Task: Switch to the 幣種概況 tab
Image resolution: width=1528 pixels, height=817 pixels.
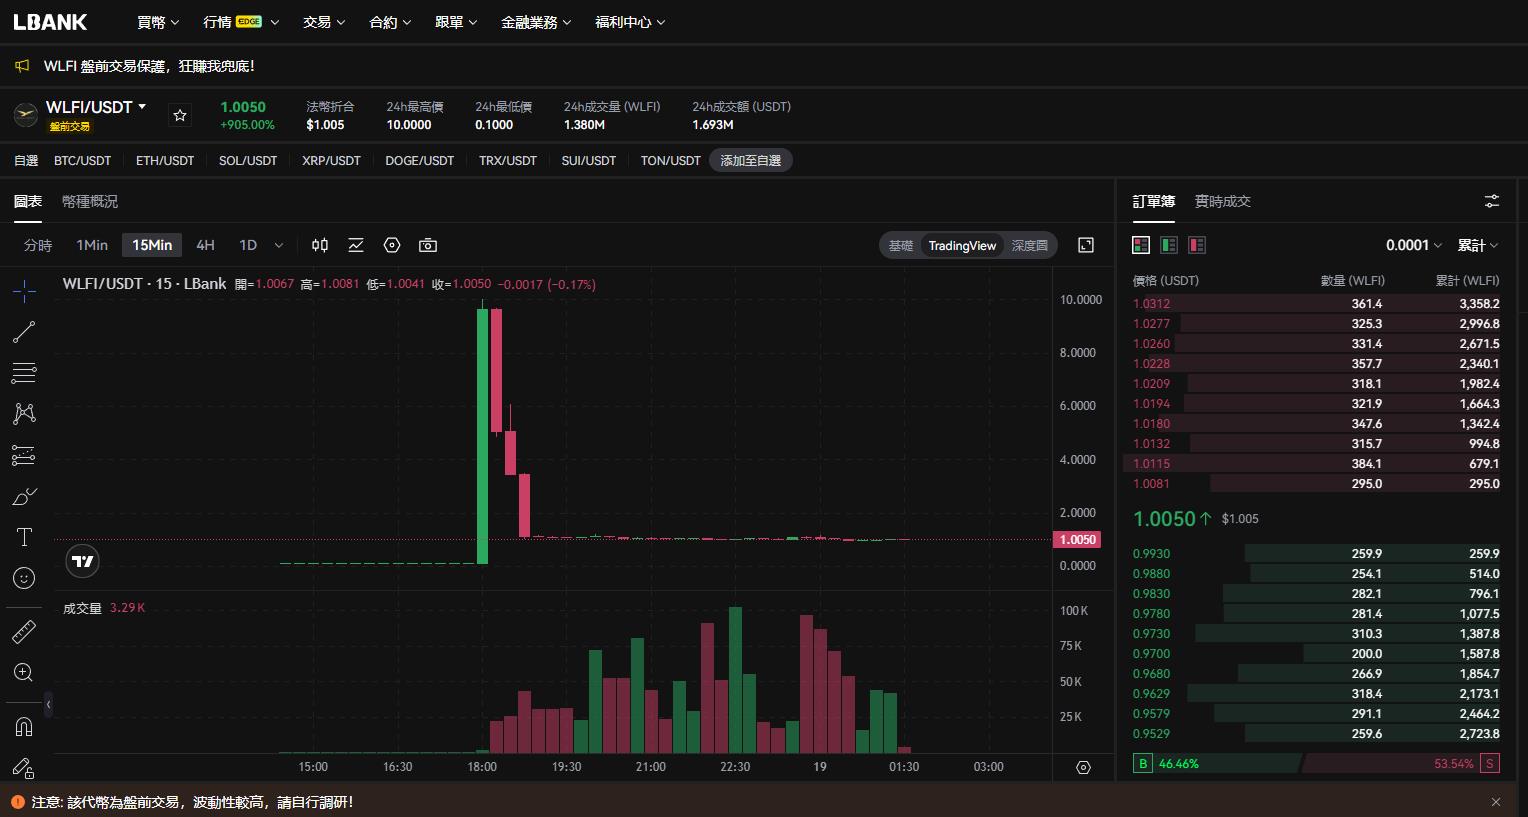Action: (x=90, y=201)
